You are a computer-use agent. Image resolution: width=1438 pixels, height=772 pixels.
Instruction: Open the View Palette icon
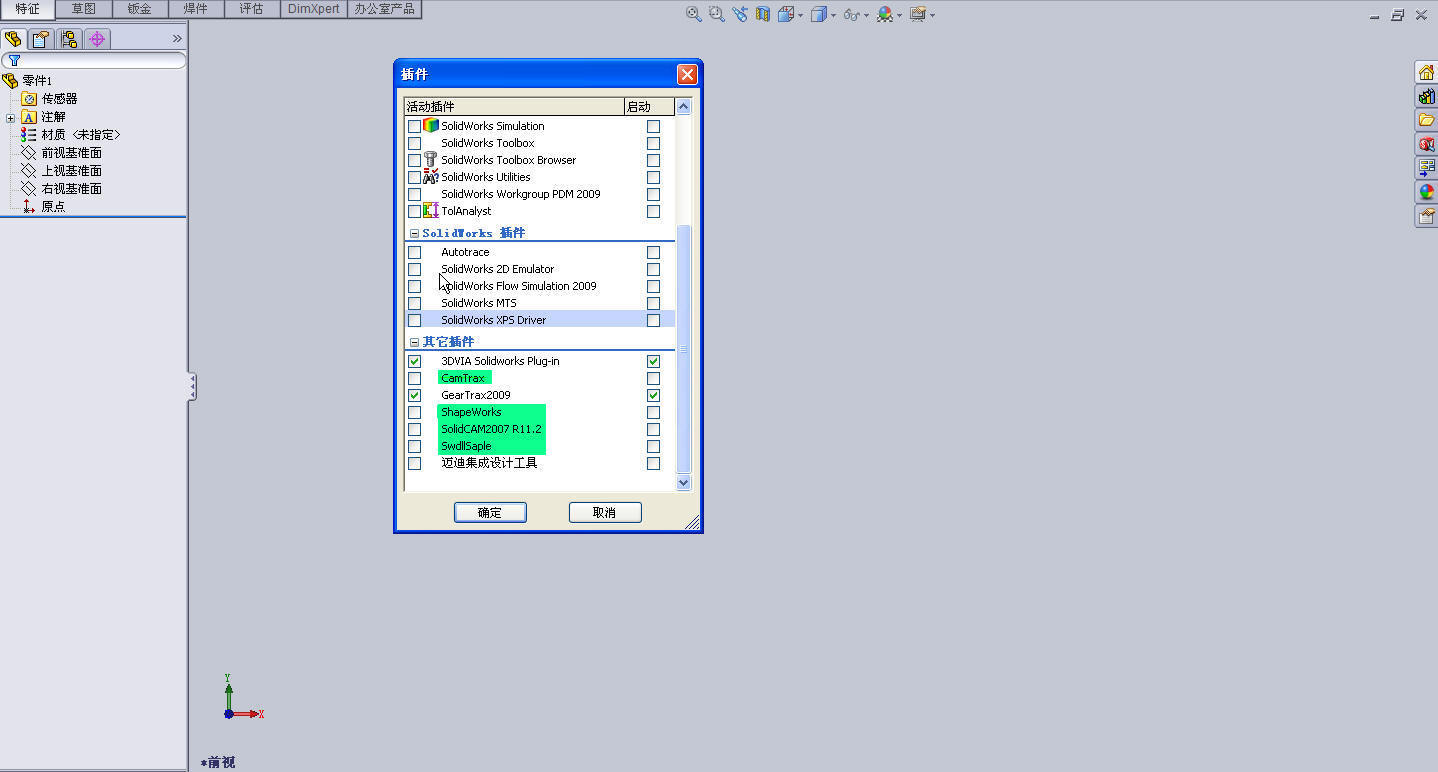pos(1426,168)
